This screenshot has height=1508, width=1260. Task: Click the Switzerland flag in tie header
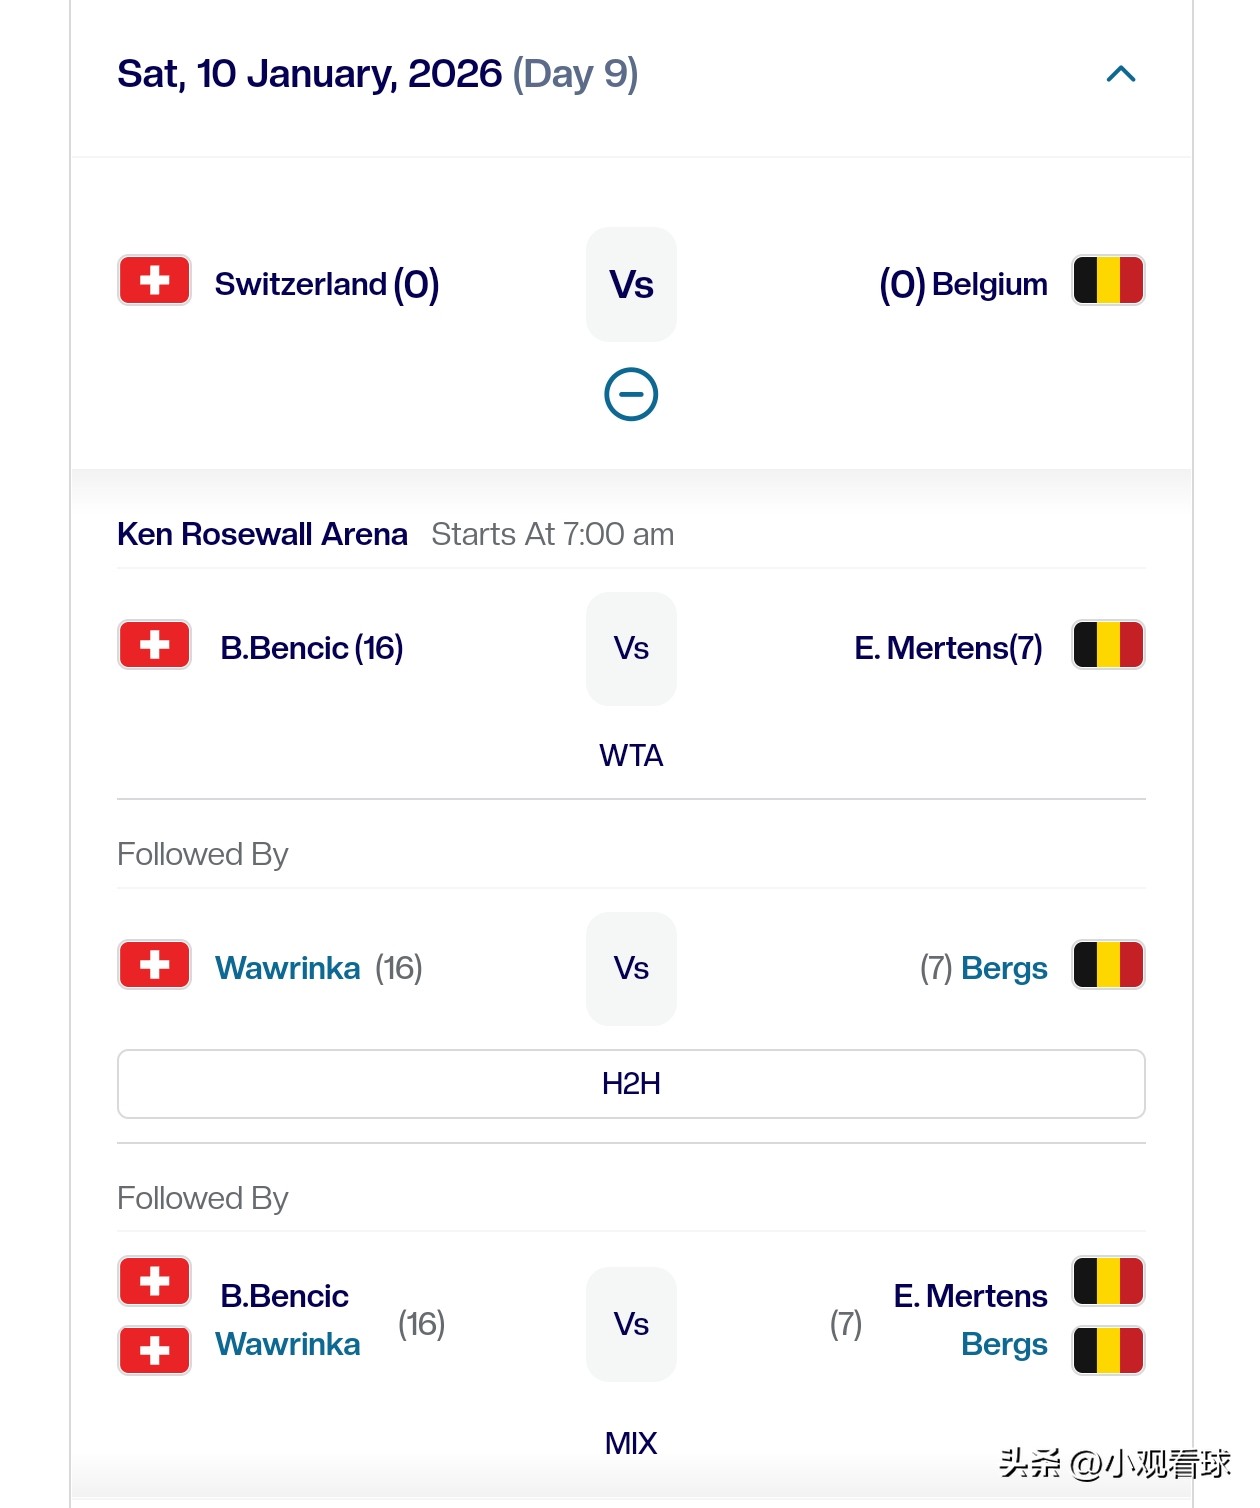point(154,281)
